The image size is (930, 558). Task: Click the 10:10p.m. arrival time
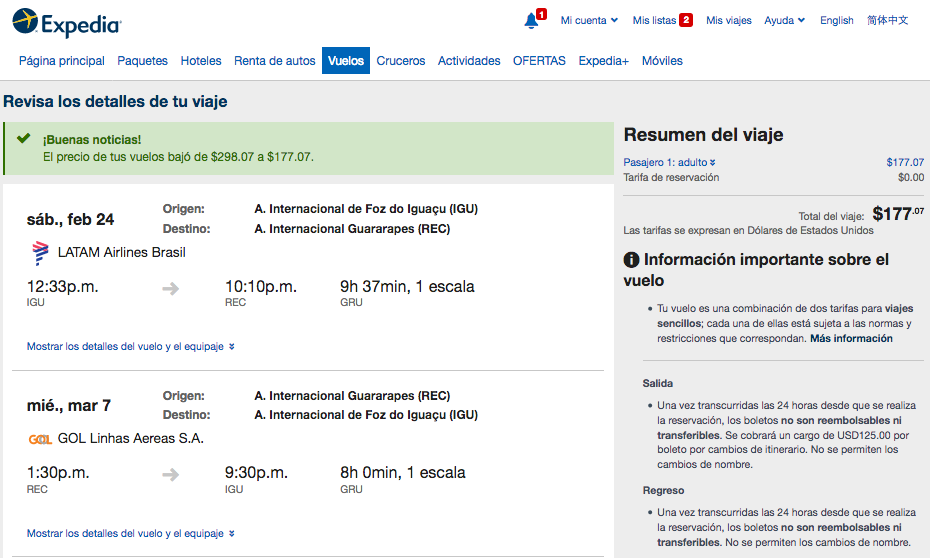[261, 286]
